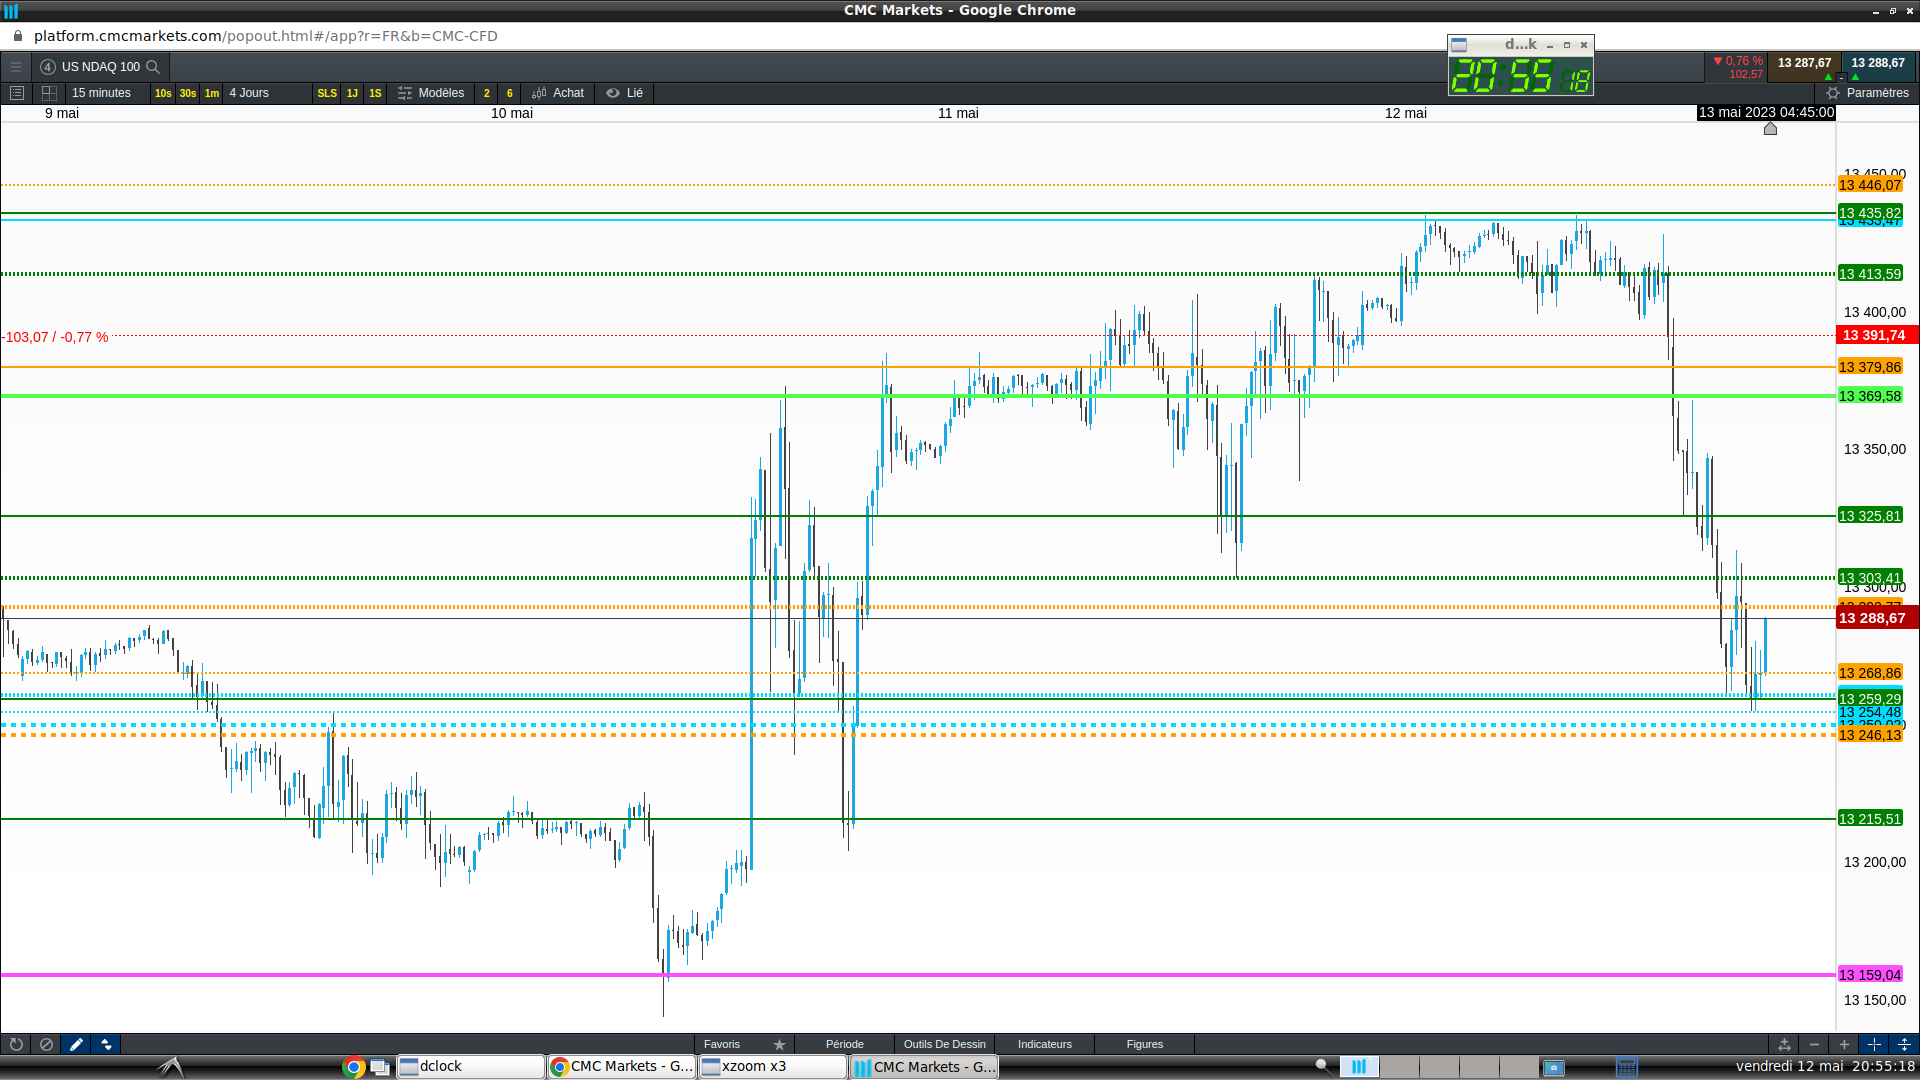Open the hamburger menu icon
Image resolution: width=1920 pixels, height=1080 pixels.
coord(16,67)
